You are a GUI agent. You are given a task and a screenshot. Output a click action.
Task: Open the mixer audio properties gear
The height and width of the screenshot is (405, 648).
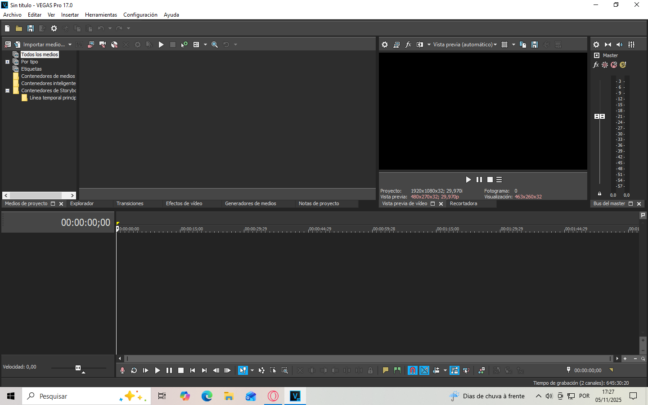click(x=596, y=44)
